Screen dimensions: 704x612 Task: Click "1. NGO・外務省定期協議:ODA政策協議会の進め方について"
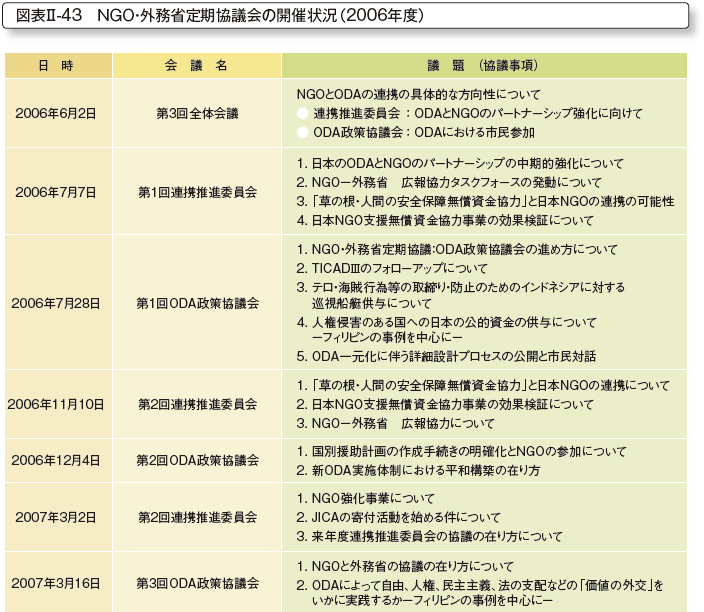(457, 250)
